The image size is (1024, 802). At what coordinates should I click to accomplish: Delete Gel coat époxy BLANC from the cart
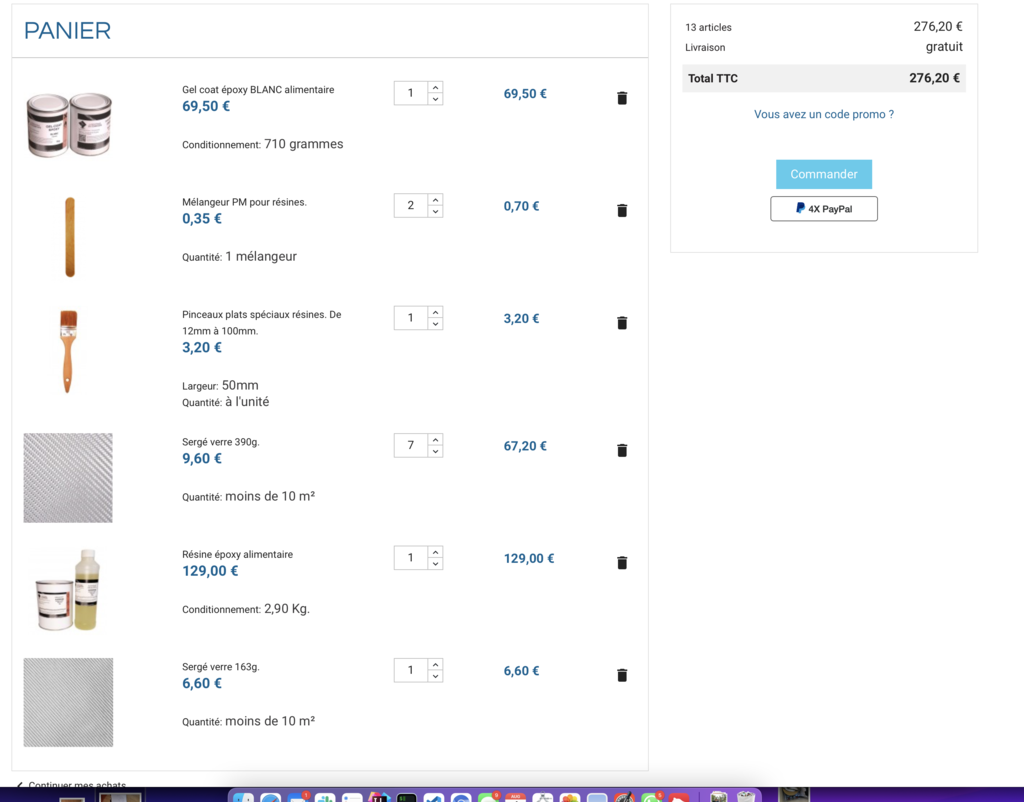pyautogui.click(x=622, y=98)
